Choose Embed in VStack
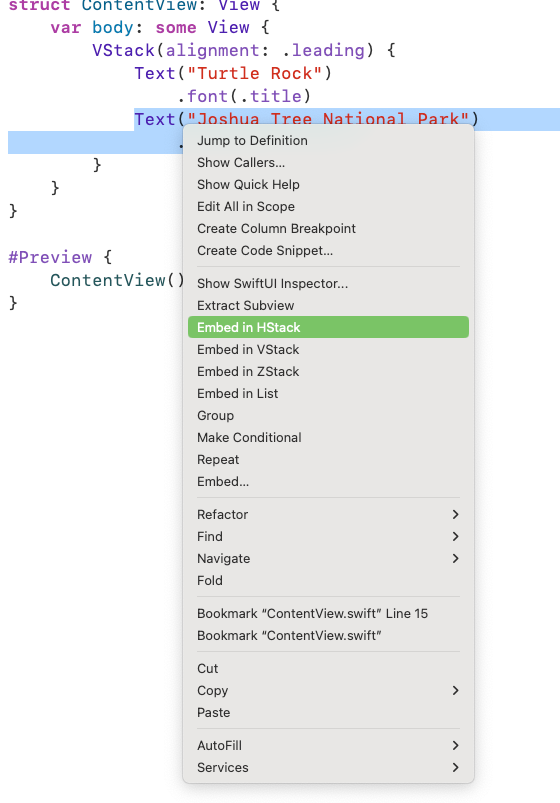Screen dimensions: 560x803 pyautogui.click(x=328, y=349)
